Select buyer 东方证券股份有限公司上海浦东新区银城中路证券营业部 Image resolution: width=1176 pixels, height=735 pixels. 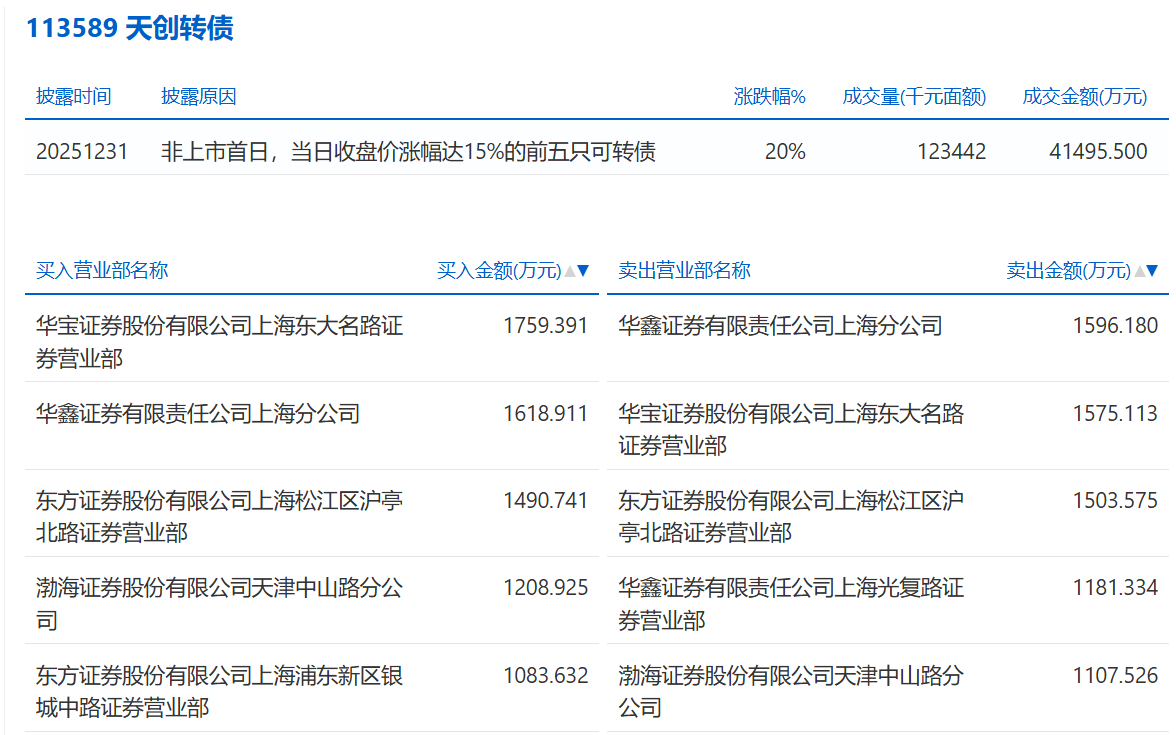click(x=220, y=692)
